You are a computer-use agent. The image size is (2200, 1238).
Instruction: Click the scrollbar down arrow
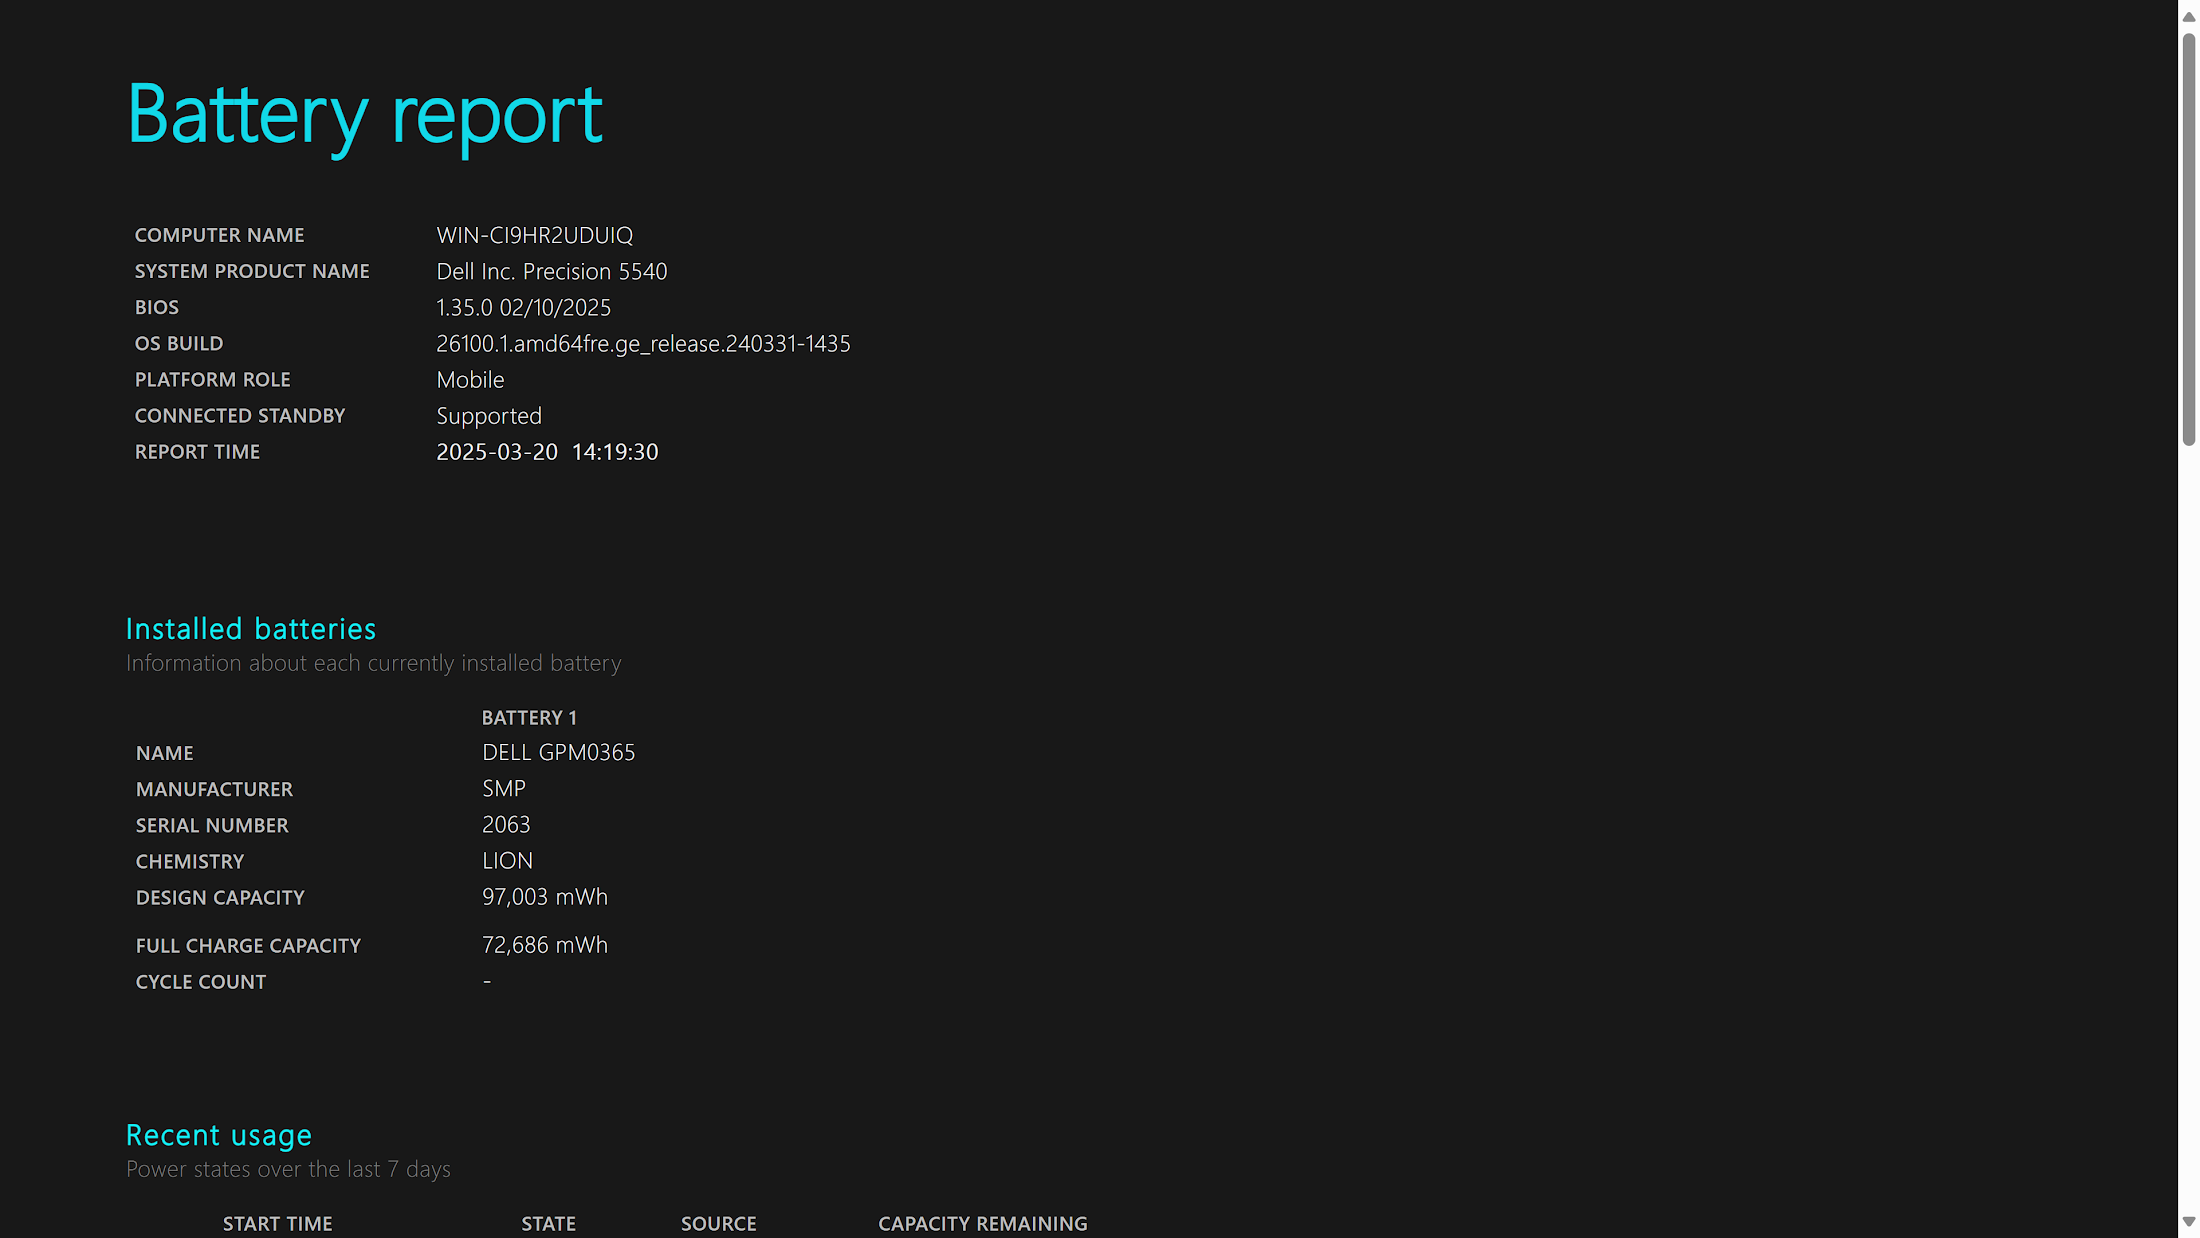click(x=2188, y=1221)
